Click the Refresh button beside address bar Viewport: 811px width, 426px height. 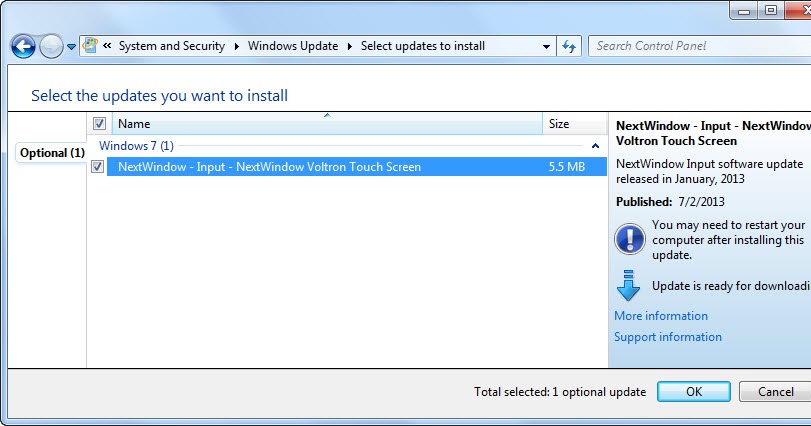(x=569, y=47)
